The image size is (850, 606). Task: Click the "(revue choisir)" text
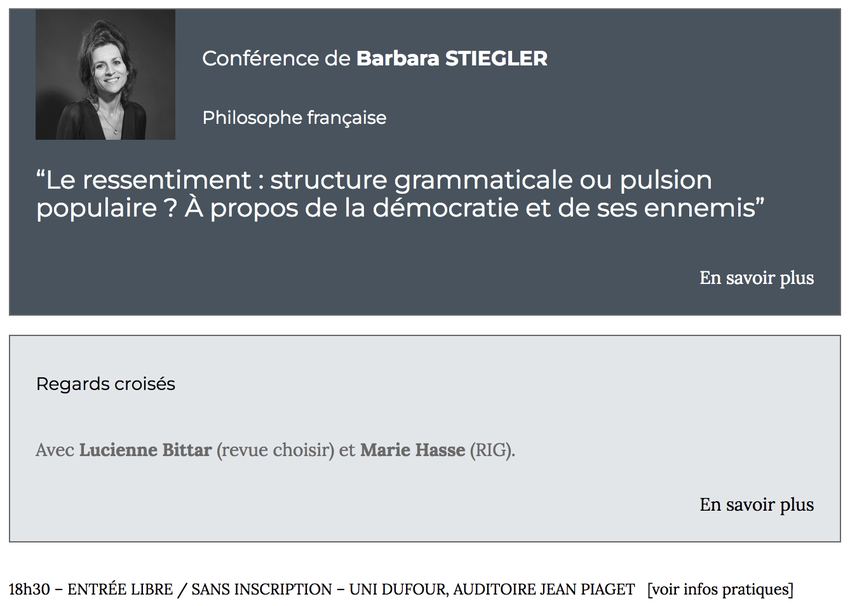tap(275, 450)
